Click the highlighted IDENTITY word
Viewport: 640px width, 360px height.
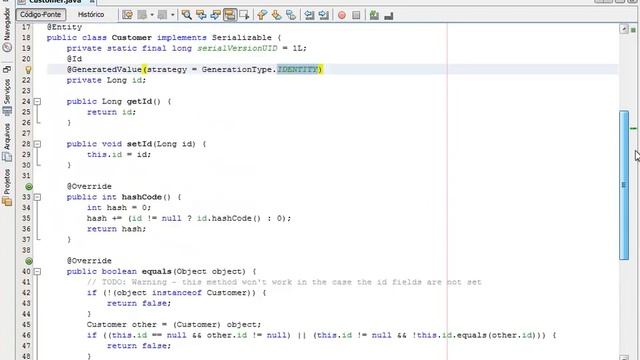pyautogui.click(x=297, y=69)
